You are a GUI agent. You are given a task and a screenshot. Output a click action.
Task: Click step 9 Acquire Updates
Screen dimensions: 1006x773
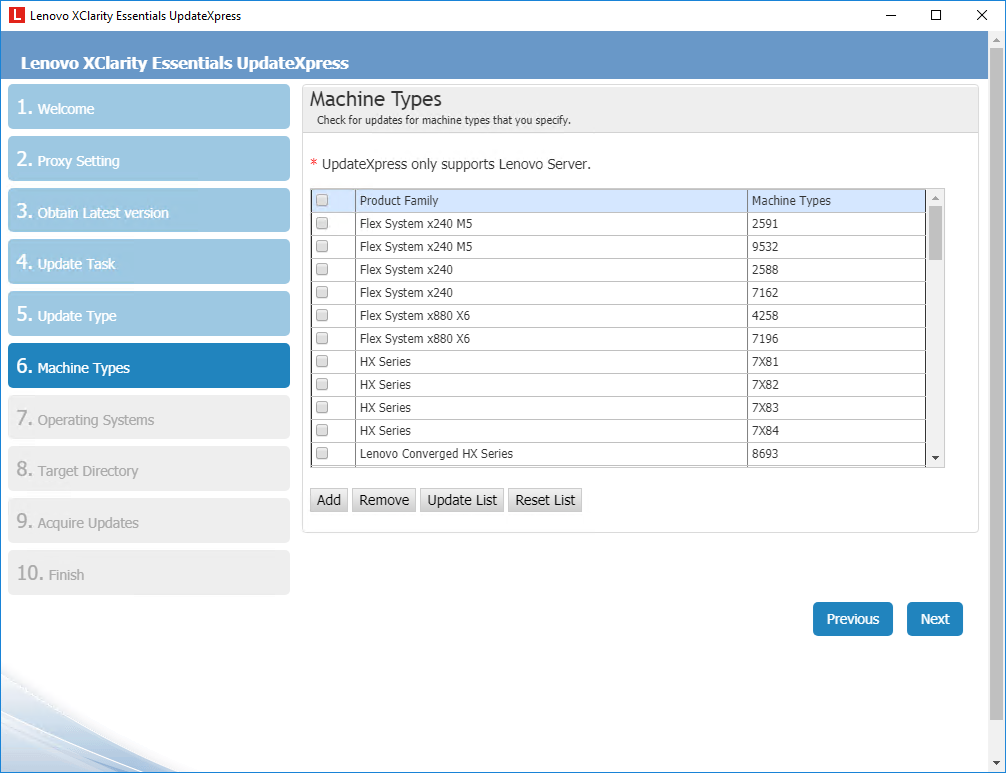pyautogui.click(x=149, y=521)
